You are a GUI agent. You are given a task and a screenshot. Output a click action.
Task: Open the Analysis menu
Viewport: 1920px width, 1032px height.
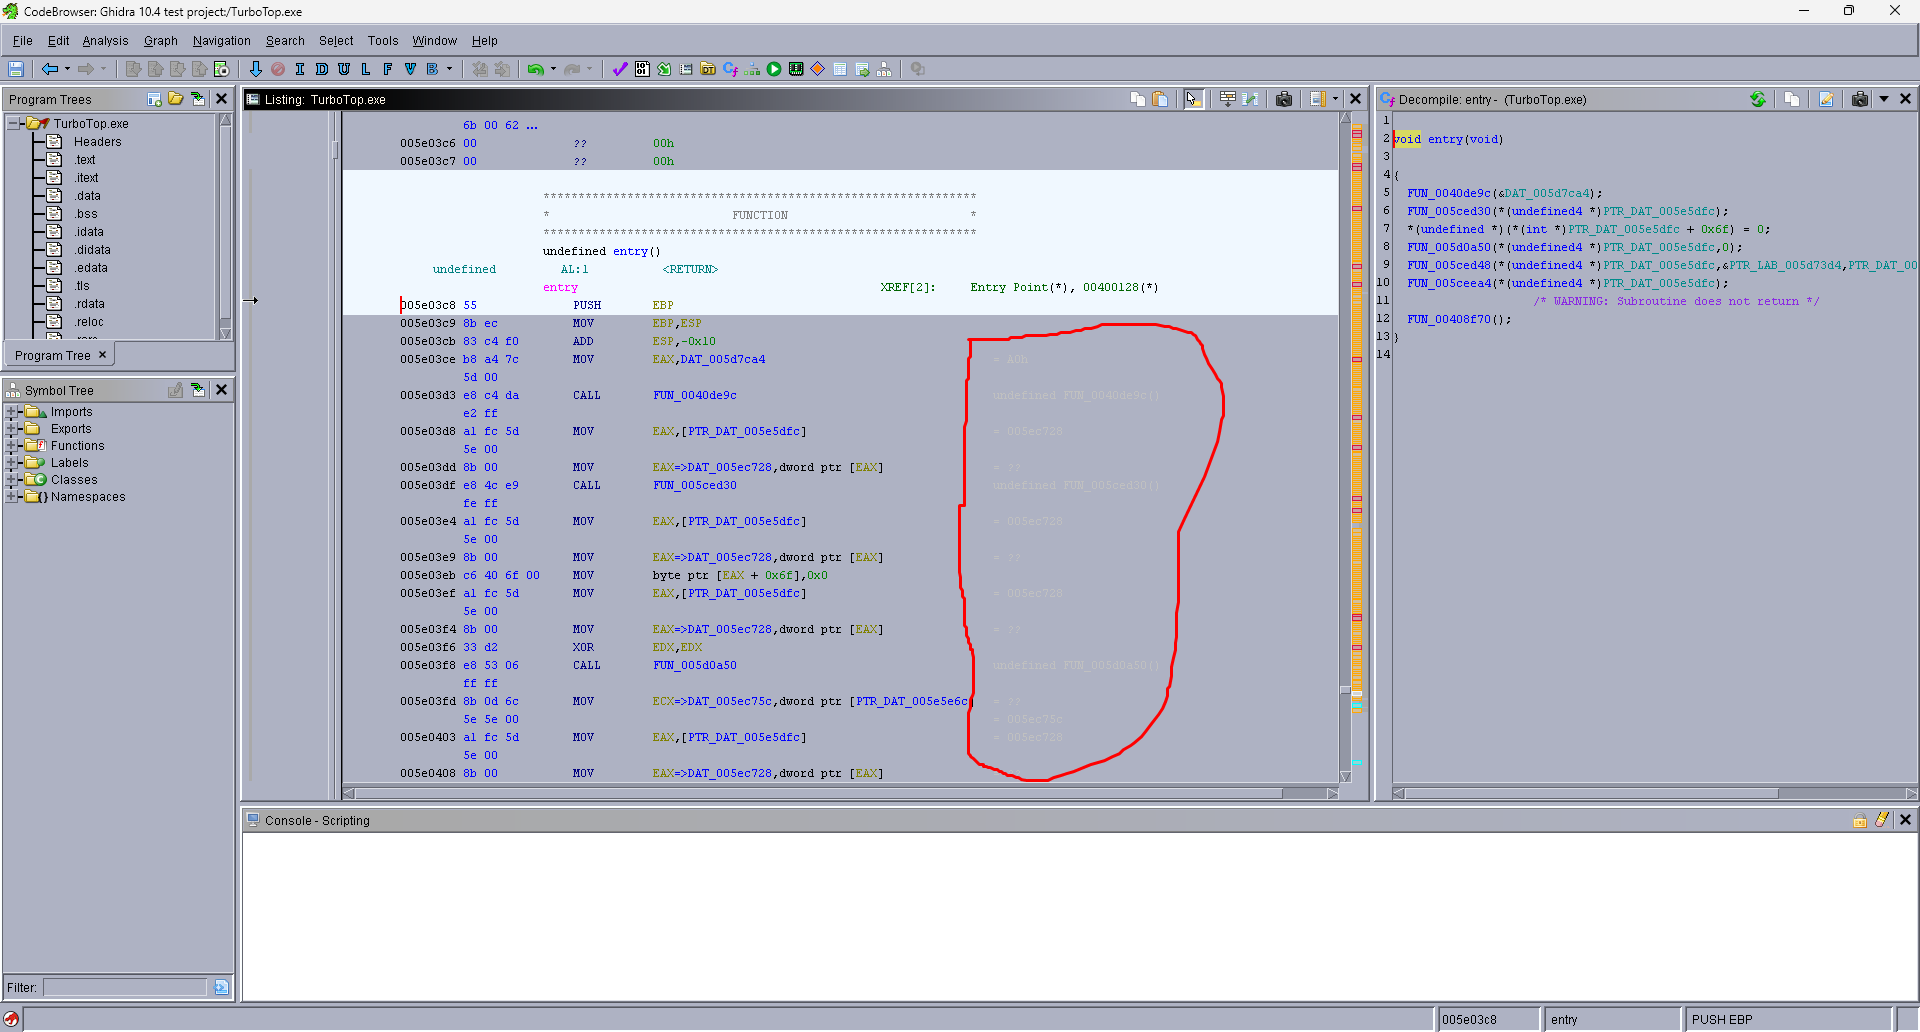click(x=105, y=41)
